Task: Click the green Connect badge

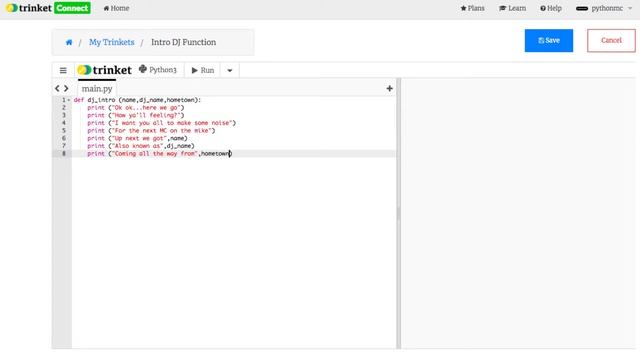Action: (72, 8)
